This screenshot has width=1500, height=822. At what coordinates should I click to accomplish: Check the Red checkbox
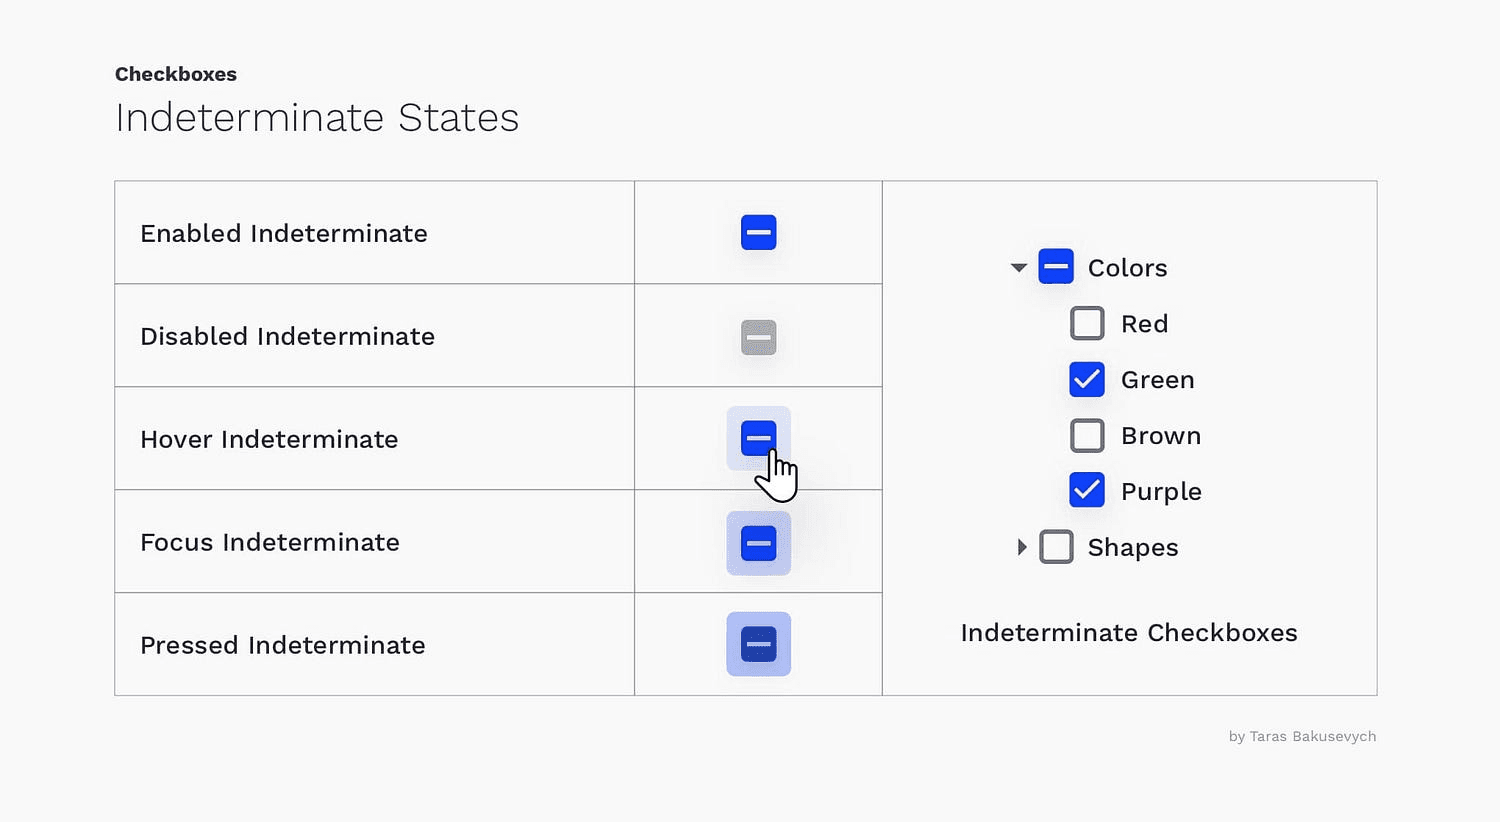coord(1087,323)
